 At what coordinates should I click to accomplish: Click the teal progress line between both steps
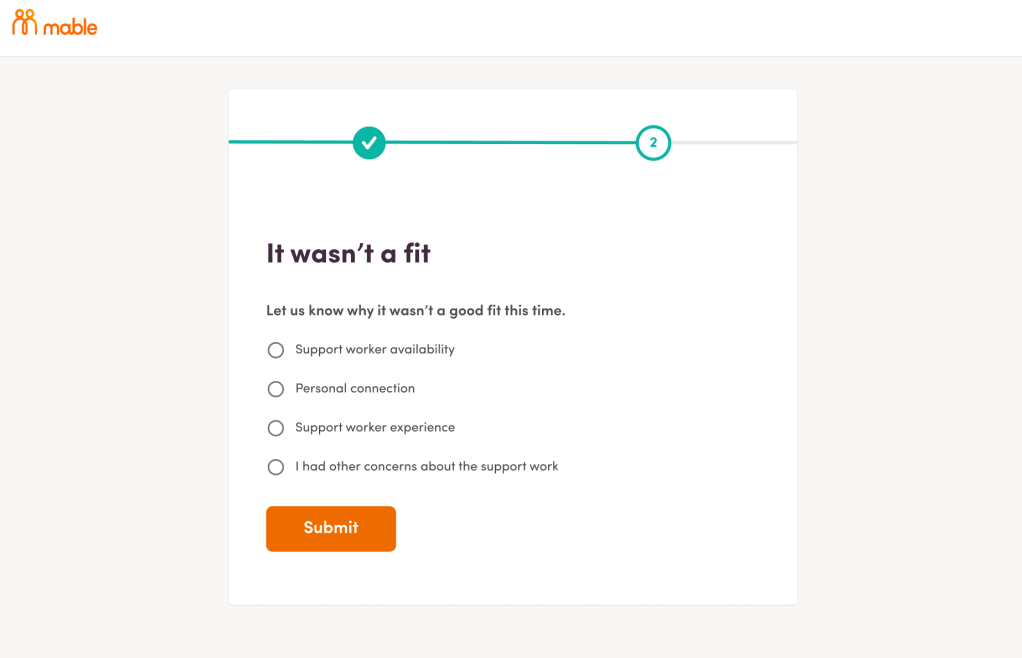(510, 142)
